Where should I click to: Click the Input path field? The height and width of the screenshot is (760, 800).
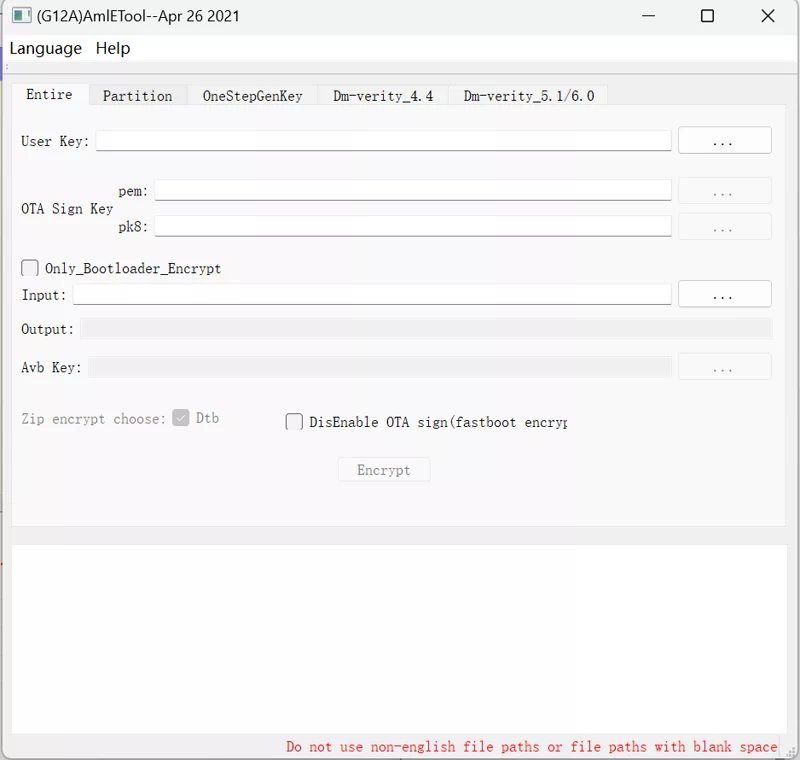pos(372,294)
